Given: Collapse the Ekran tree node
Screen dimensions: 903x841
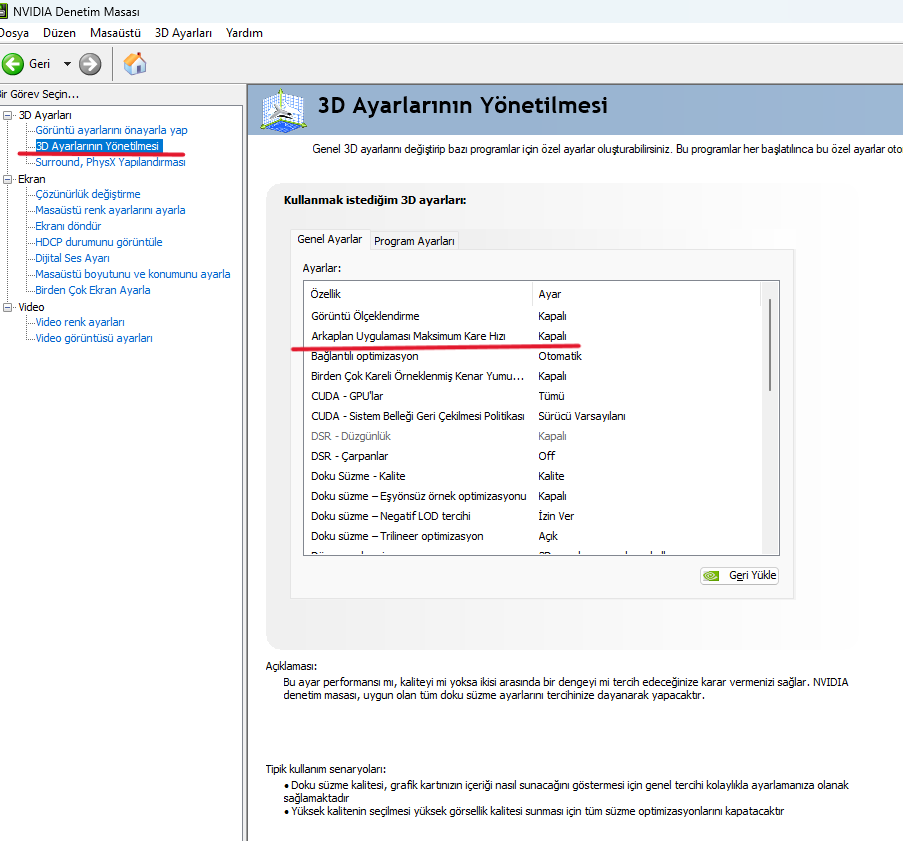Looking at the screenshot, I should [x=7, y=179].
